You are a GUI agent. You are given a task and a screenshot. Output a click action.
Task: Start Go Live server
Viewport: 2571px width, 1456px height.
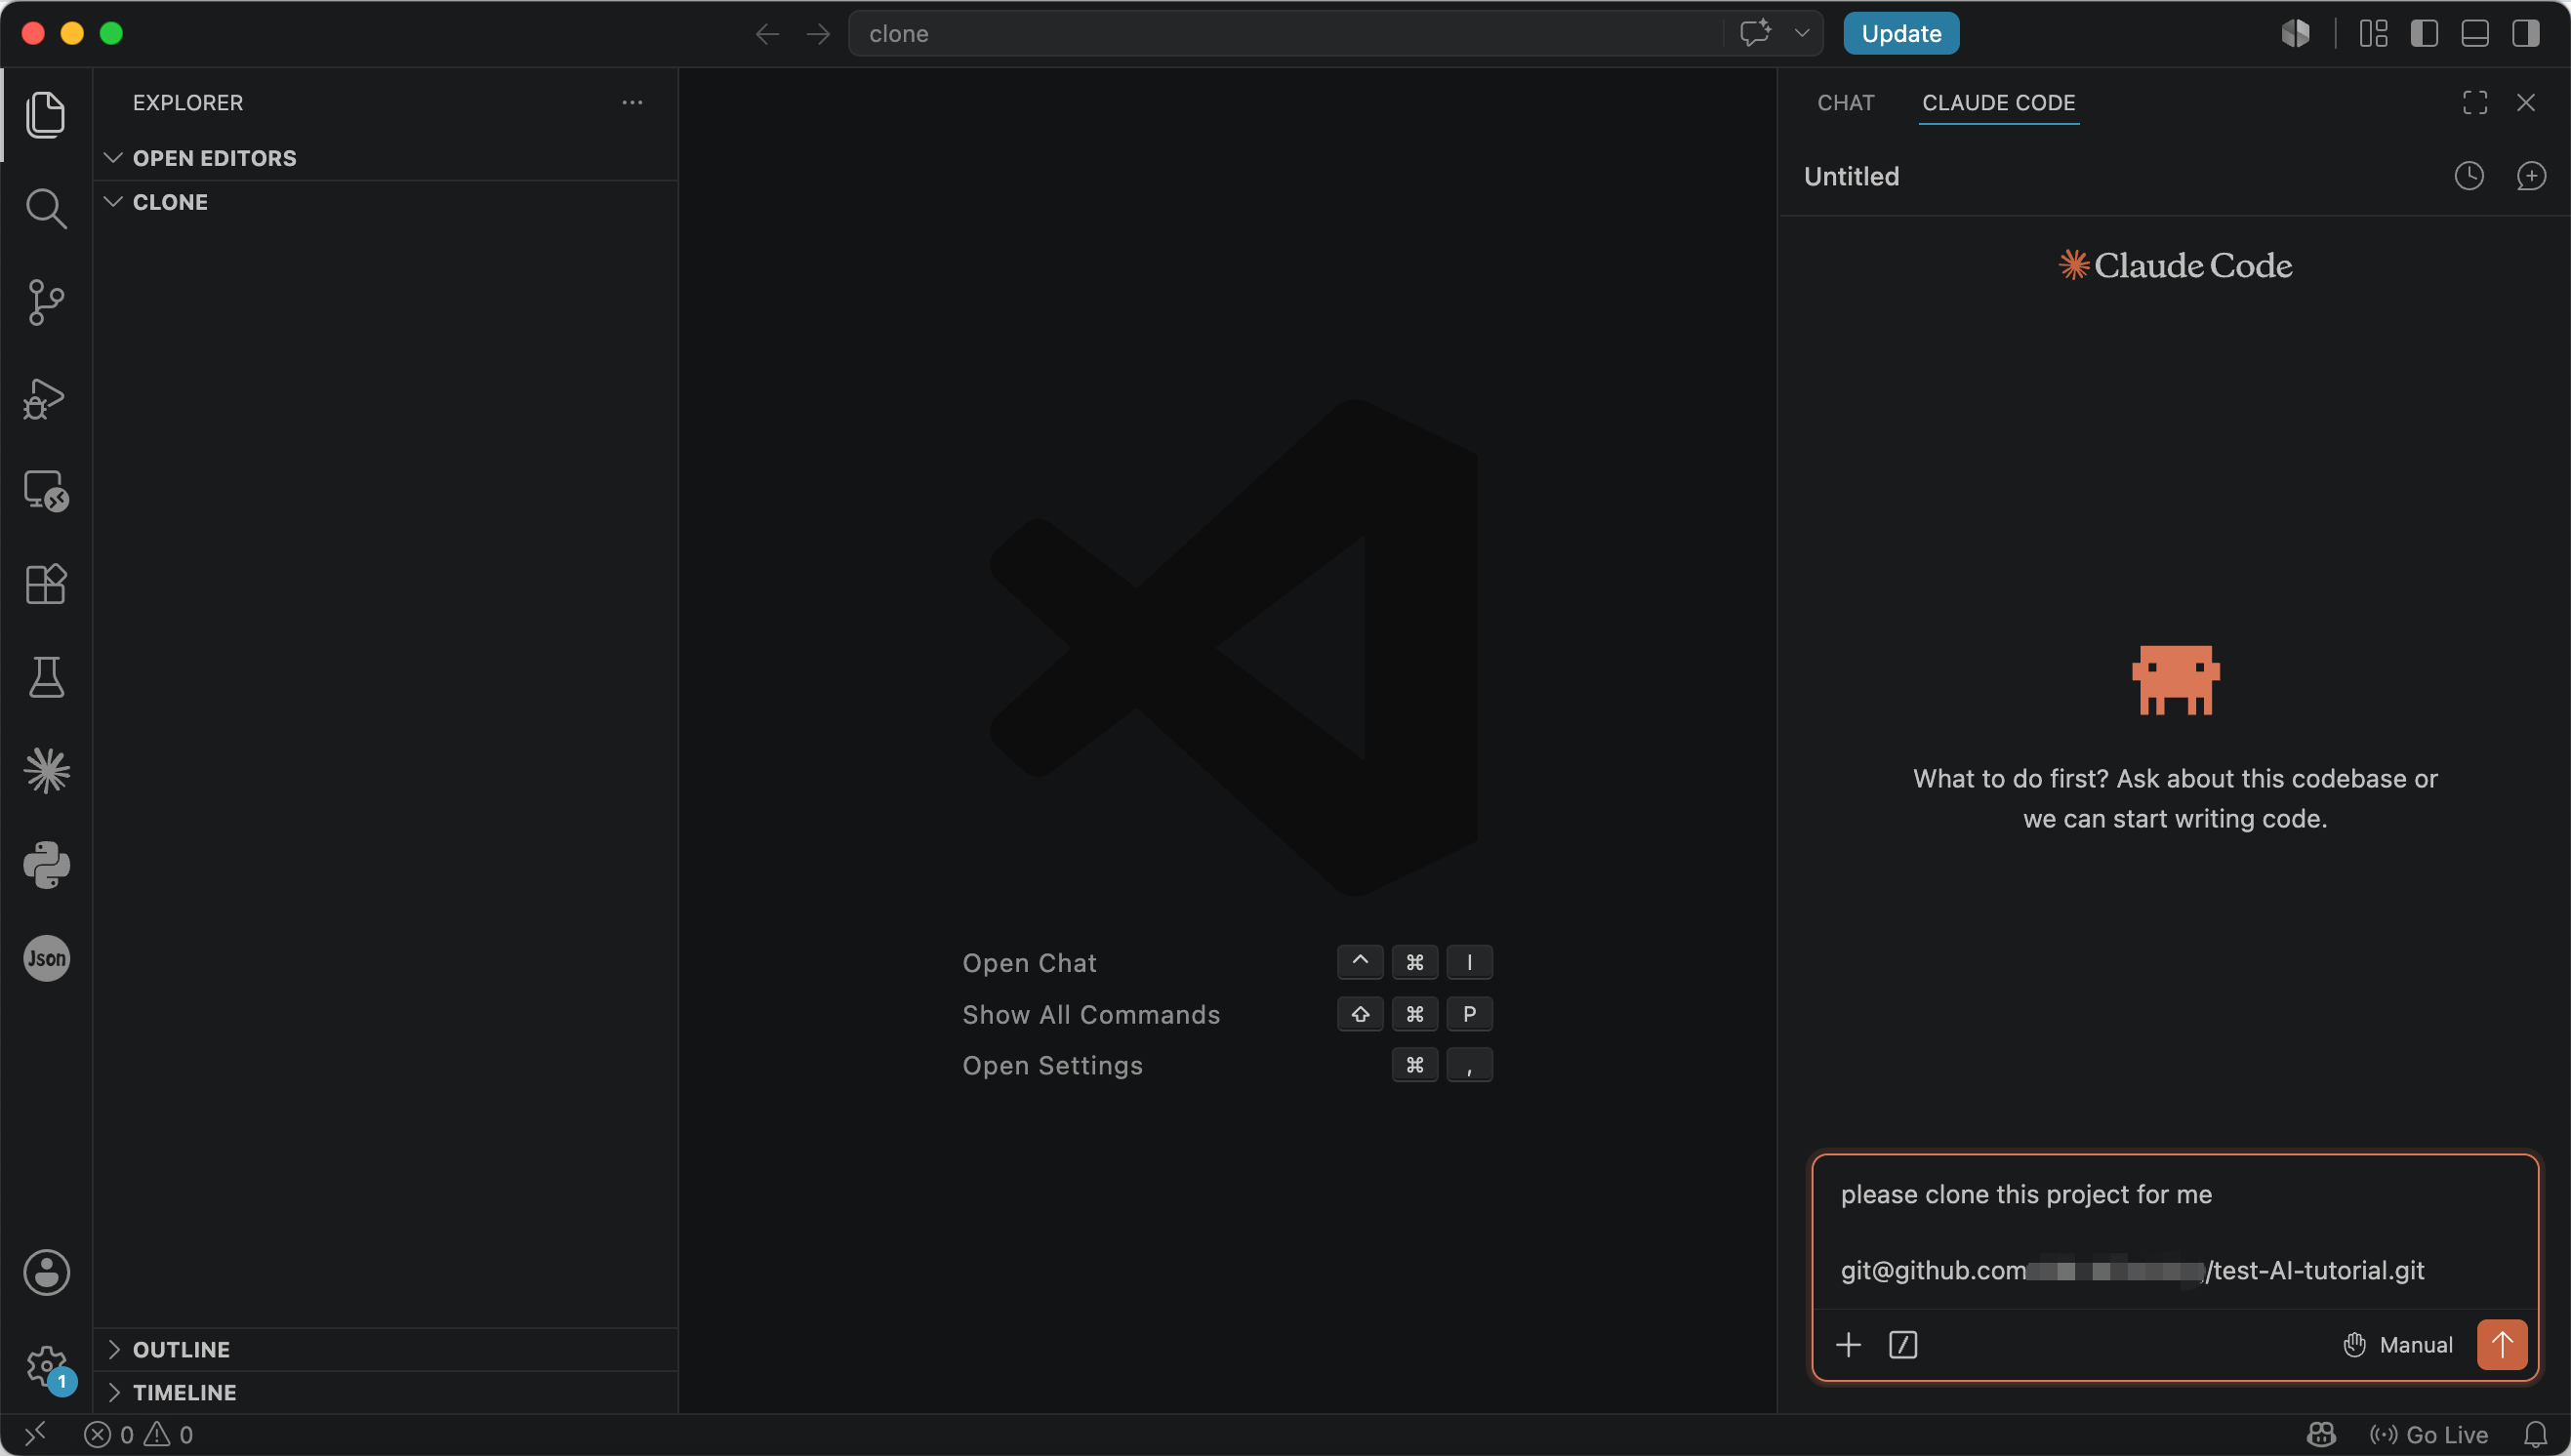pyautogui.click(x=2428, y=1435)
